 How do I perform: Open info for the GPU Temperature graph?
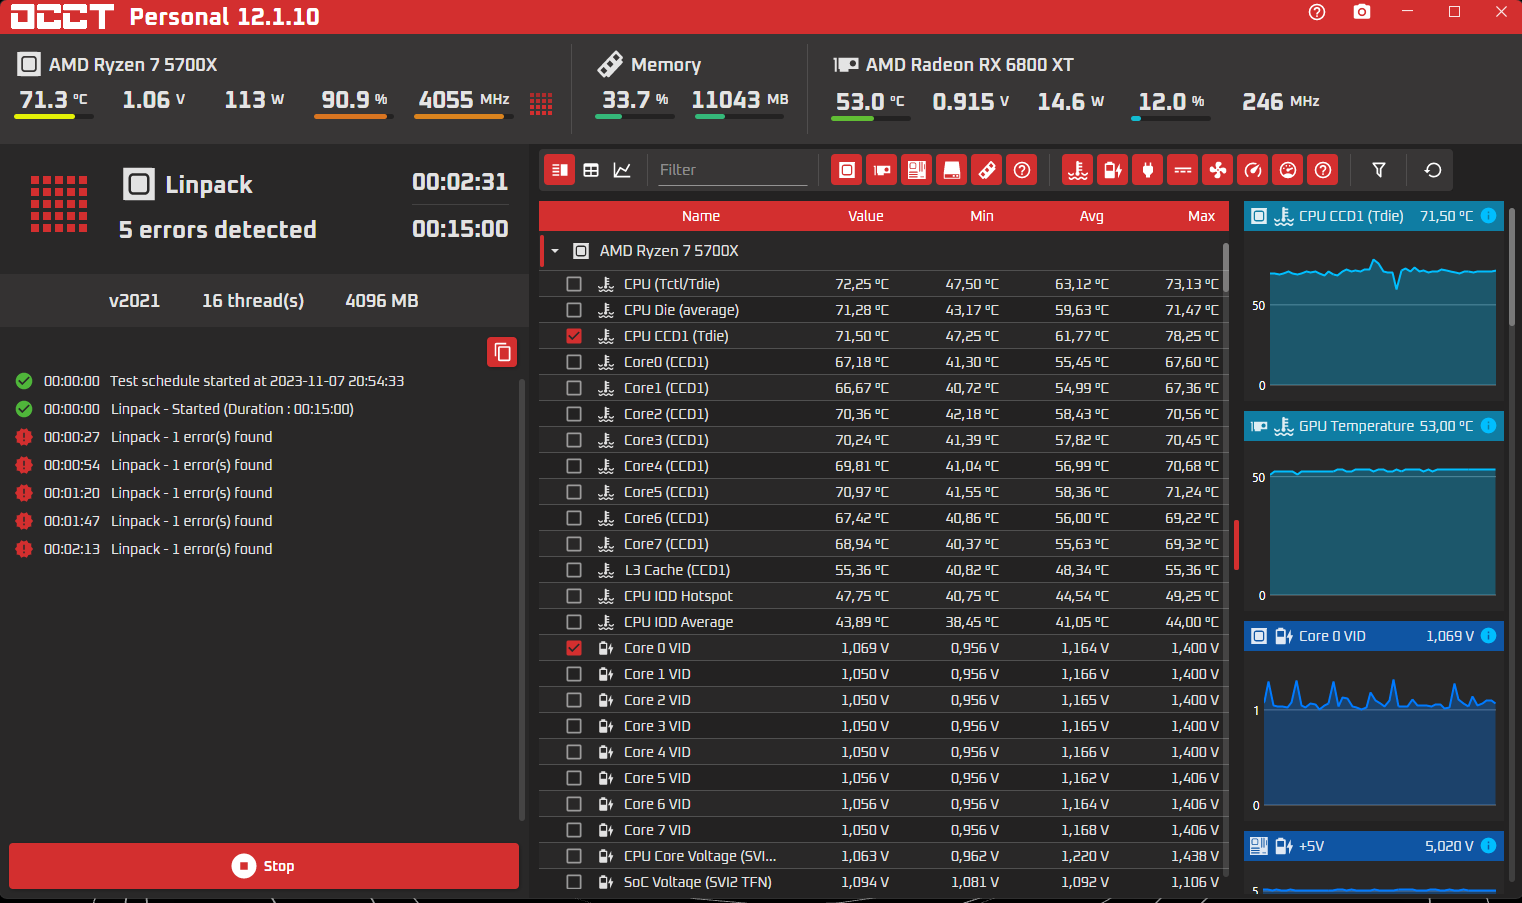pyautogui.click(x=1488, y=426)
